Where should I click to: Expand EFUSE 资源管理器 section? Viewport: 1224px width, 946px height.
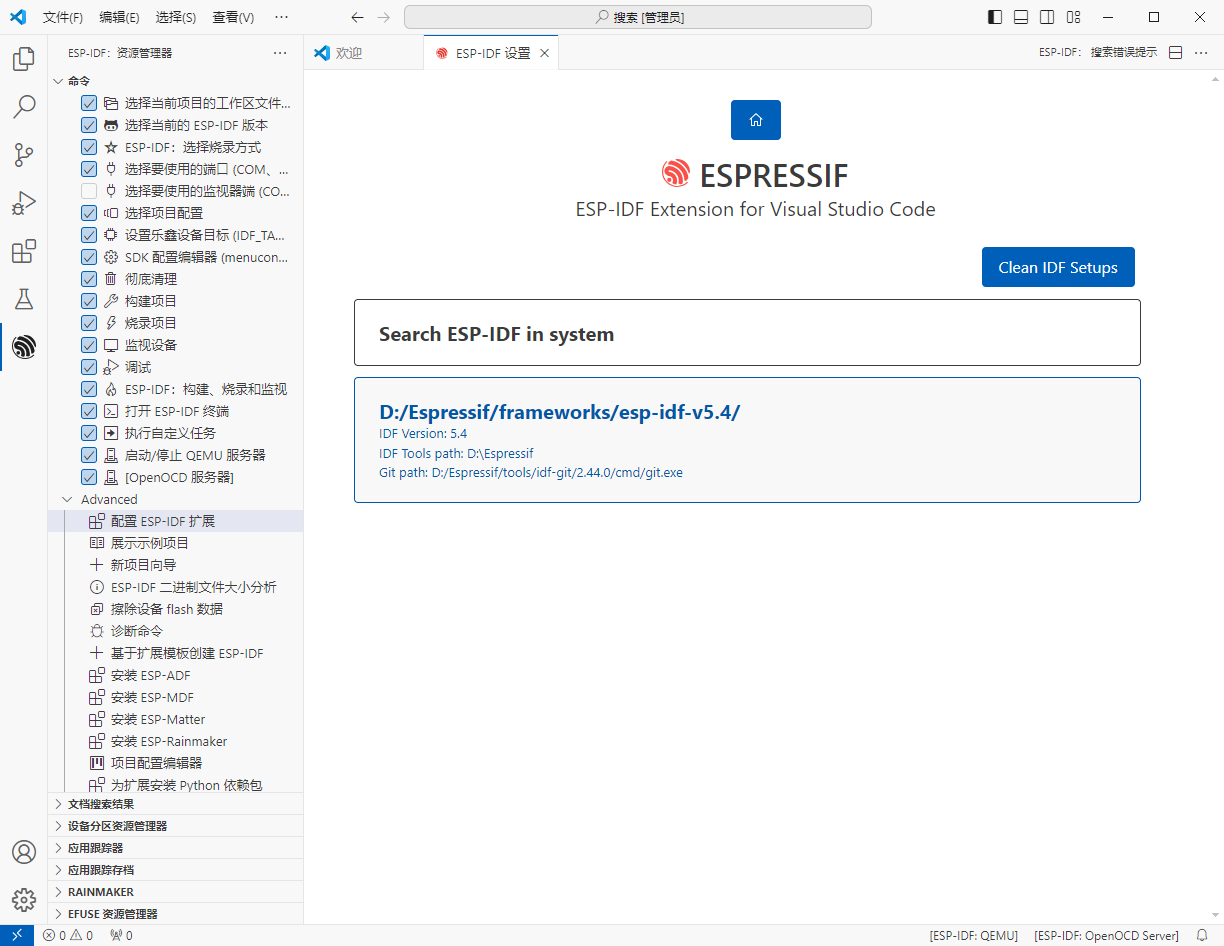click(175, 914)
